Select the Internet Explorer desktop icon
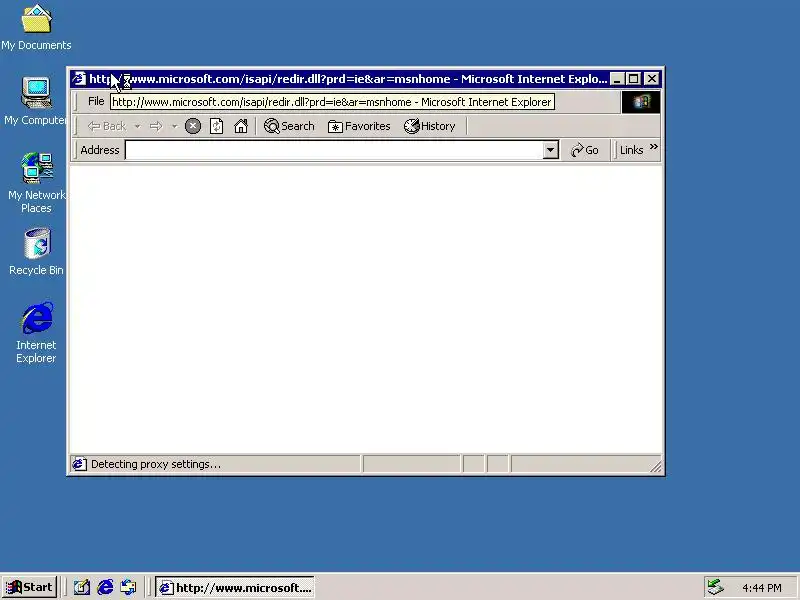Viewport: 800px width, 600px height. [36, 333]
